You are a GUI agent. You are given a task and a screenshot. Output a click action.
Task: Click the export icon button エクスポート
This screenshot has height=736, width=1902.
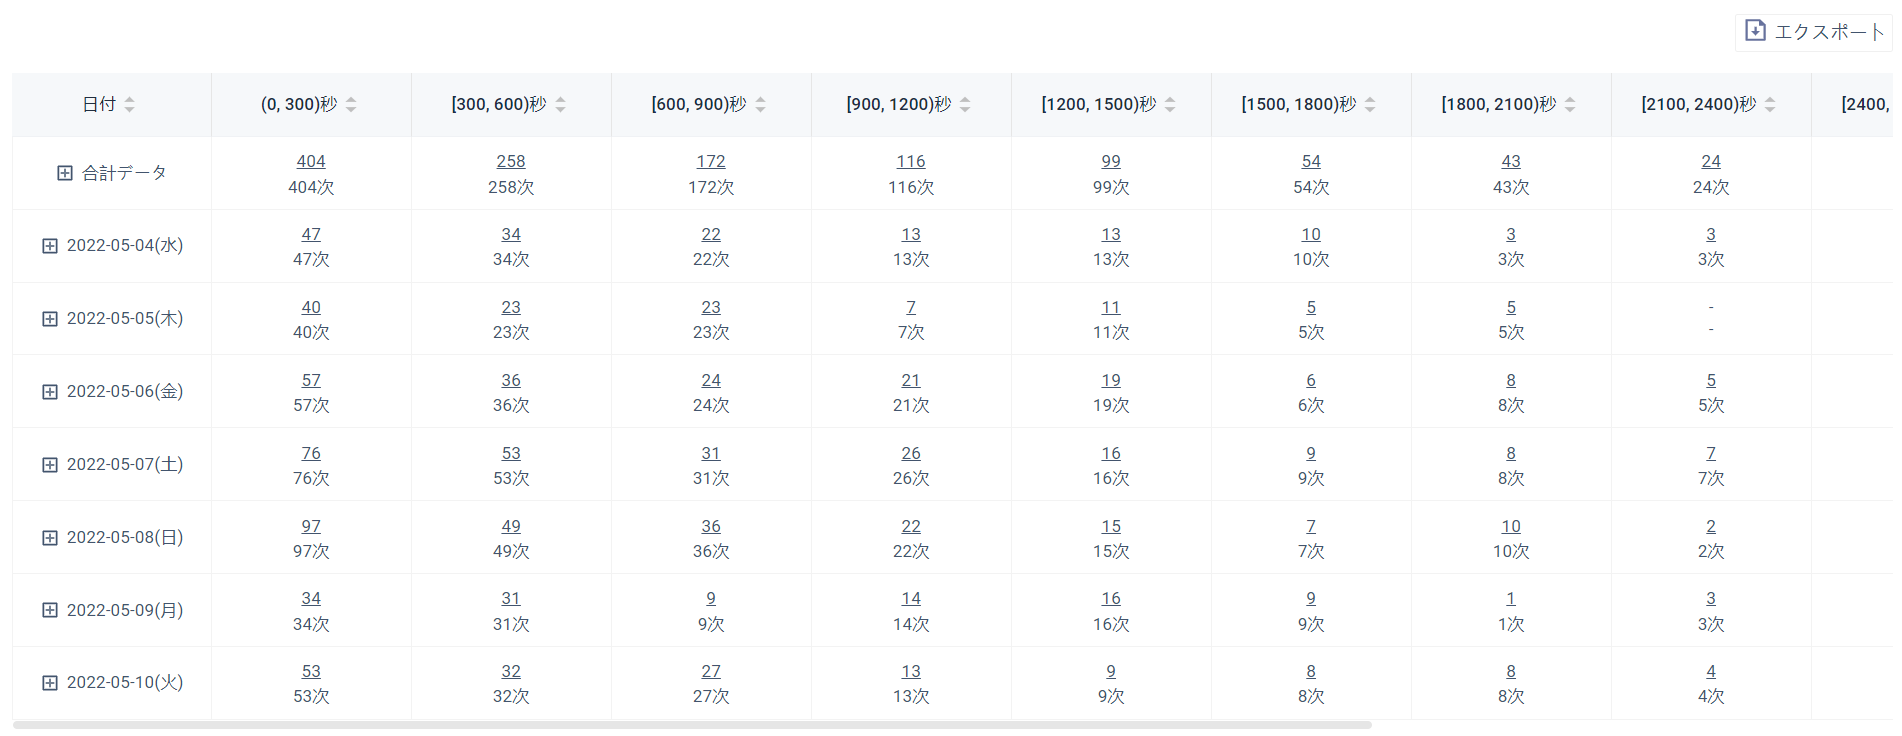pyautogui.click(x=1814, y=31)
